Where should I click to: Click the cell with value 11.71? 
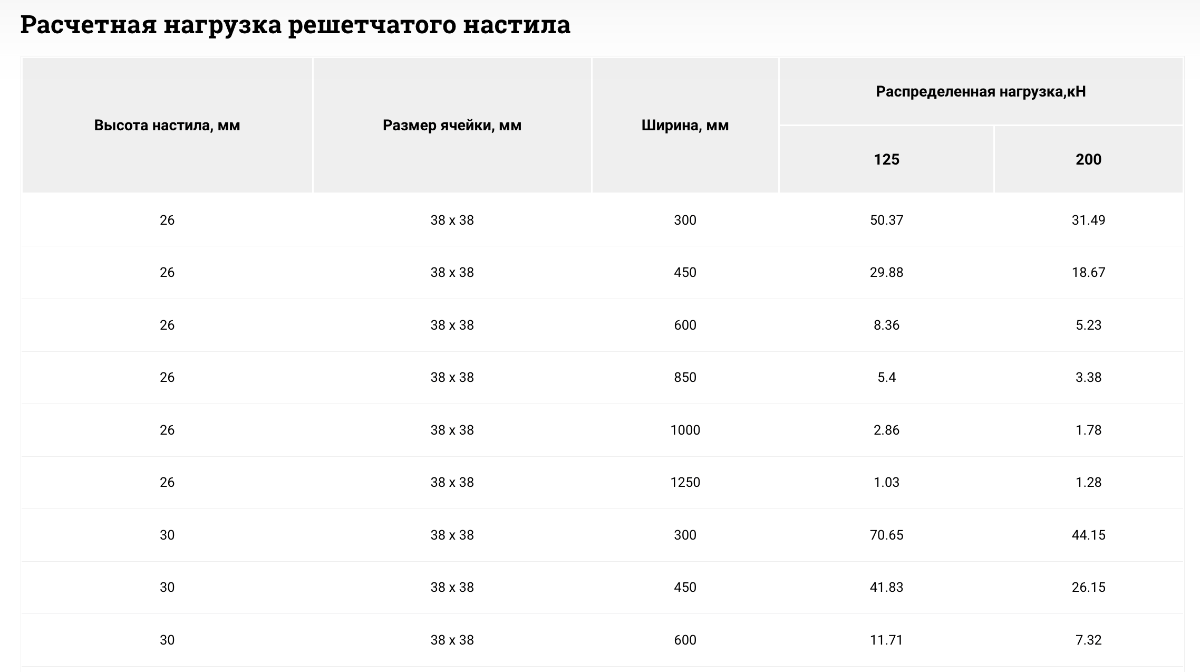click(x=886, y=640)
